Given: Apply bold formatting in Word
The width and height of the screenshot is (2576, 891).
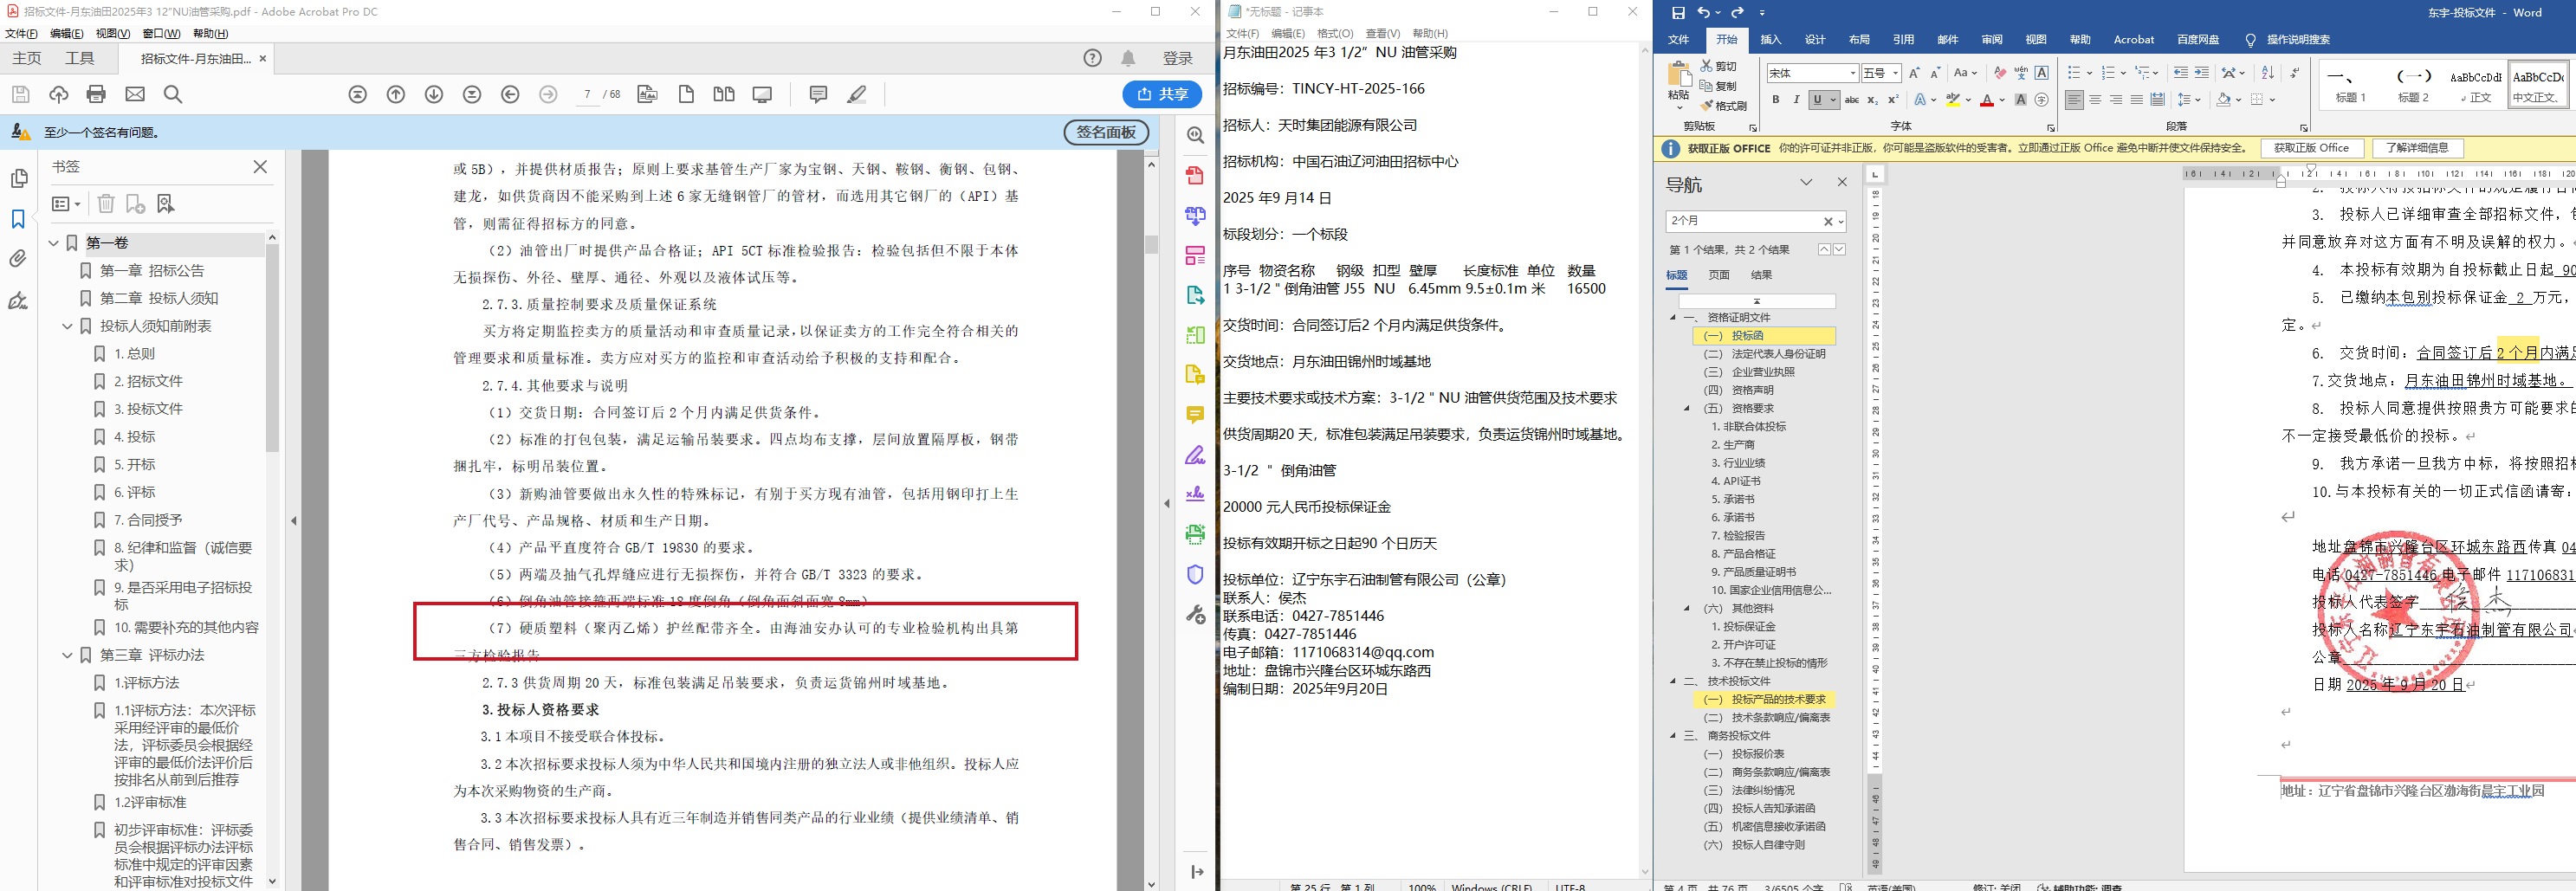Looking at the screenshot, I should [x=1775, y=100].
